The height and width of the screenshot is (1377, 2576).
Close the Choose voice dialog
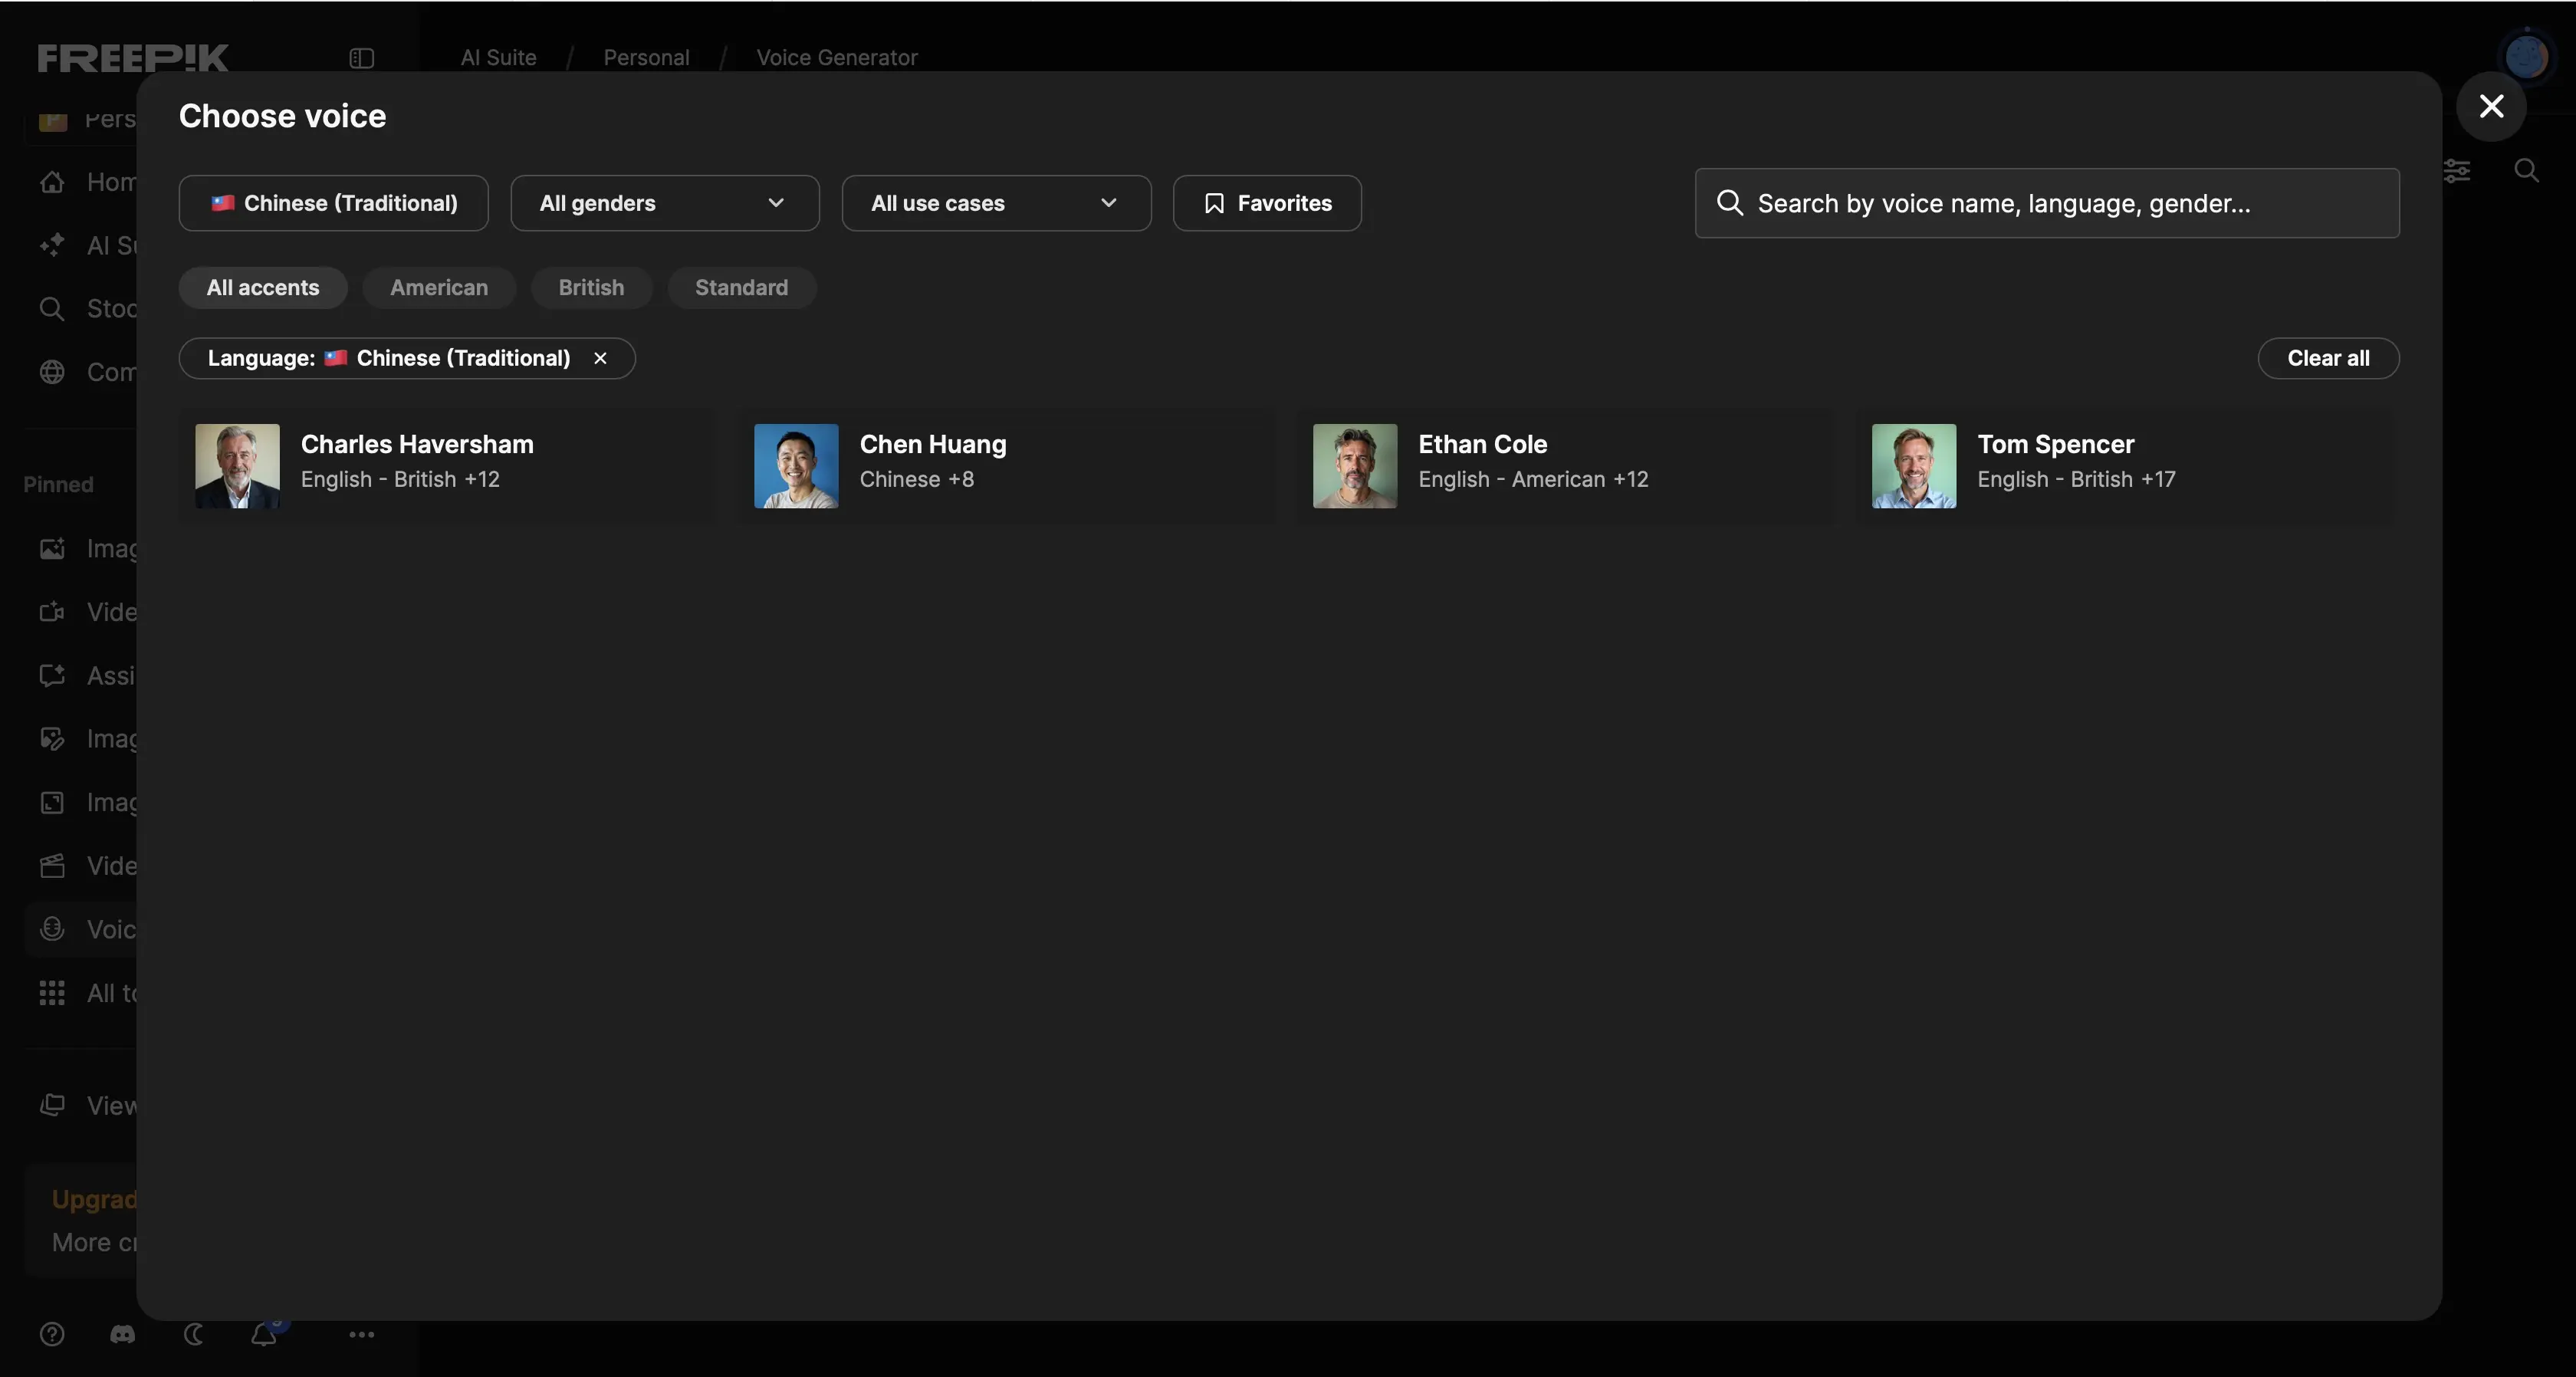pos(2491,106)
